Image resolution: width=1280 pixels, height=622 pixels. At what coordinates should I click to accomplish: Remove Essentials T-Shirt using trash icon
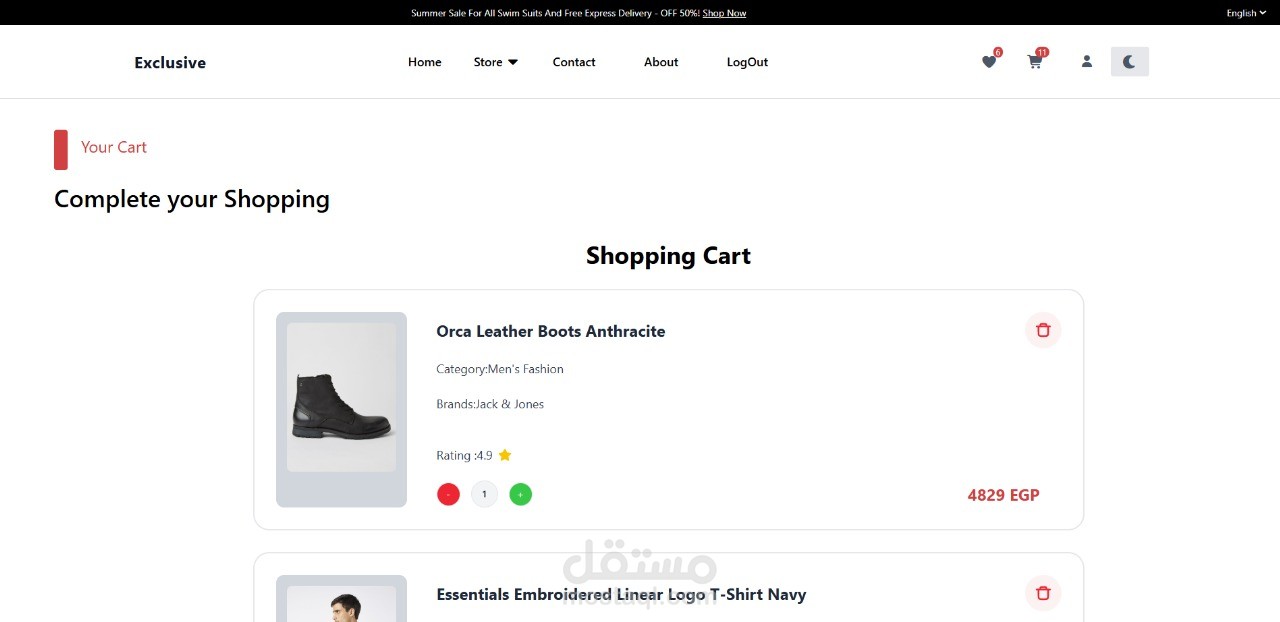click(x=1043, y=593)
